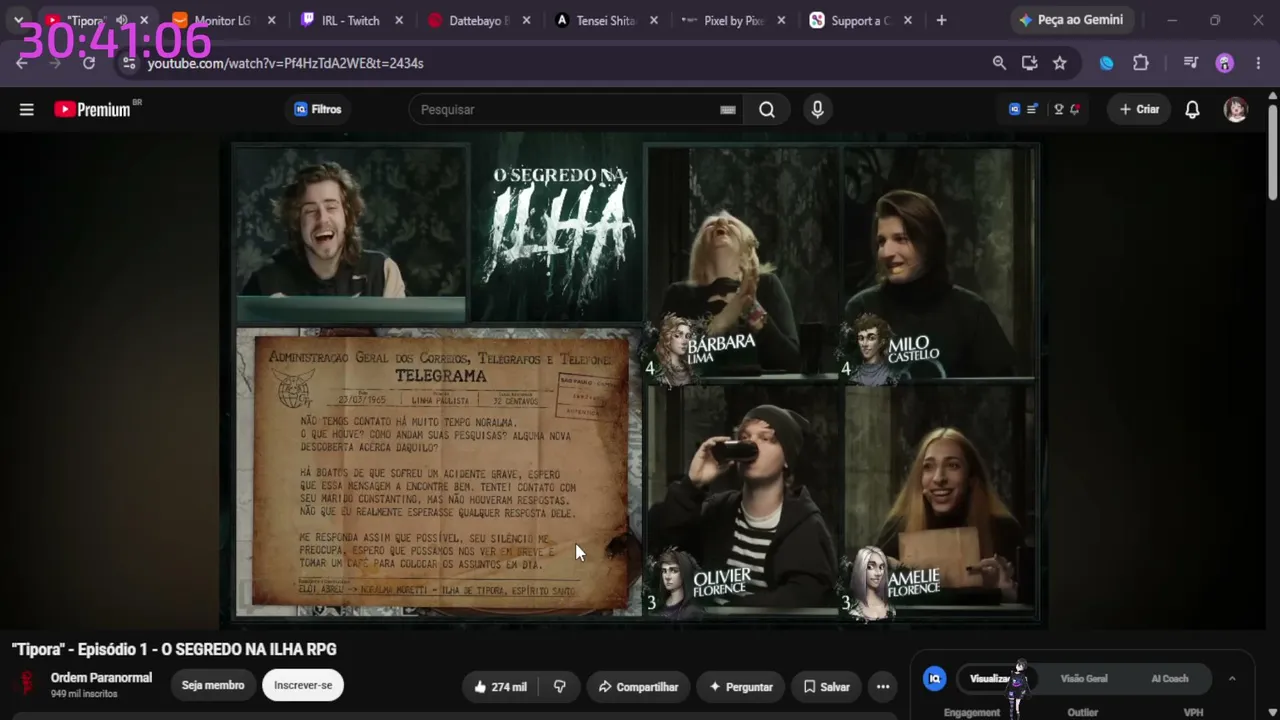Open the tab search dropdown arrow
The height and width of the screenshot is (720, 1280).
coord(18,20)
